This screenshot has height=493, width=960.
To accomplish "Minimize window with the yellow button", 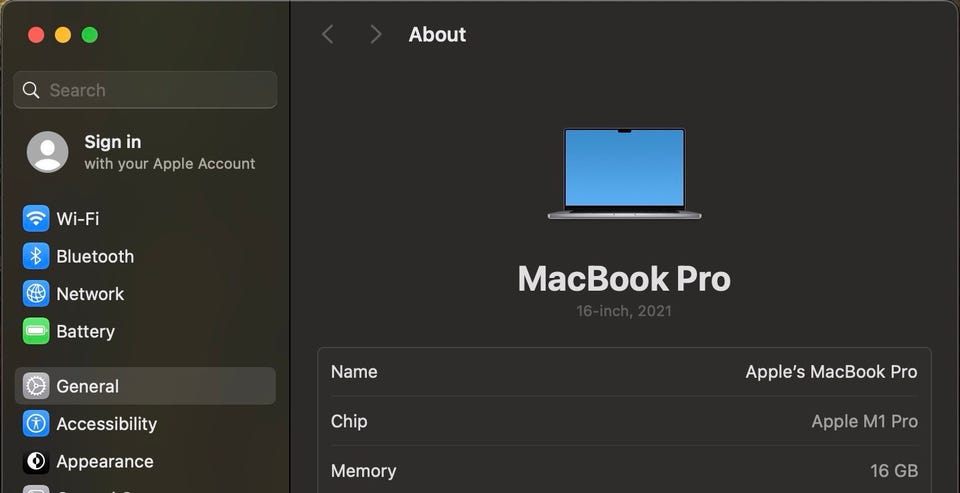I will (x=63, y=35).
